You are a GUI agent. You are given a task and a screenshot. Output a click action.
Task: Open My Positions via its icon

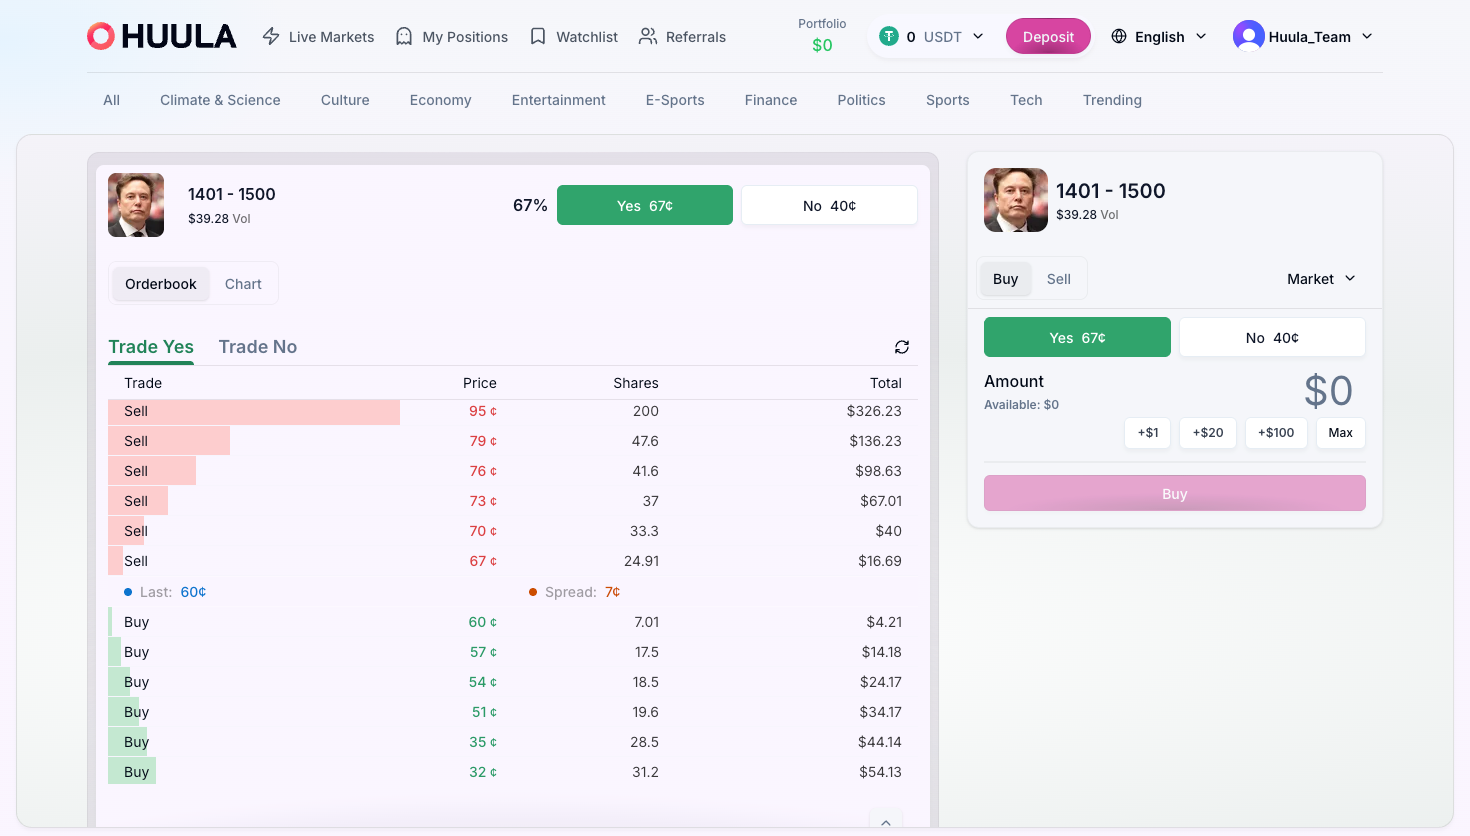tap(403, 36)
